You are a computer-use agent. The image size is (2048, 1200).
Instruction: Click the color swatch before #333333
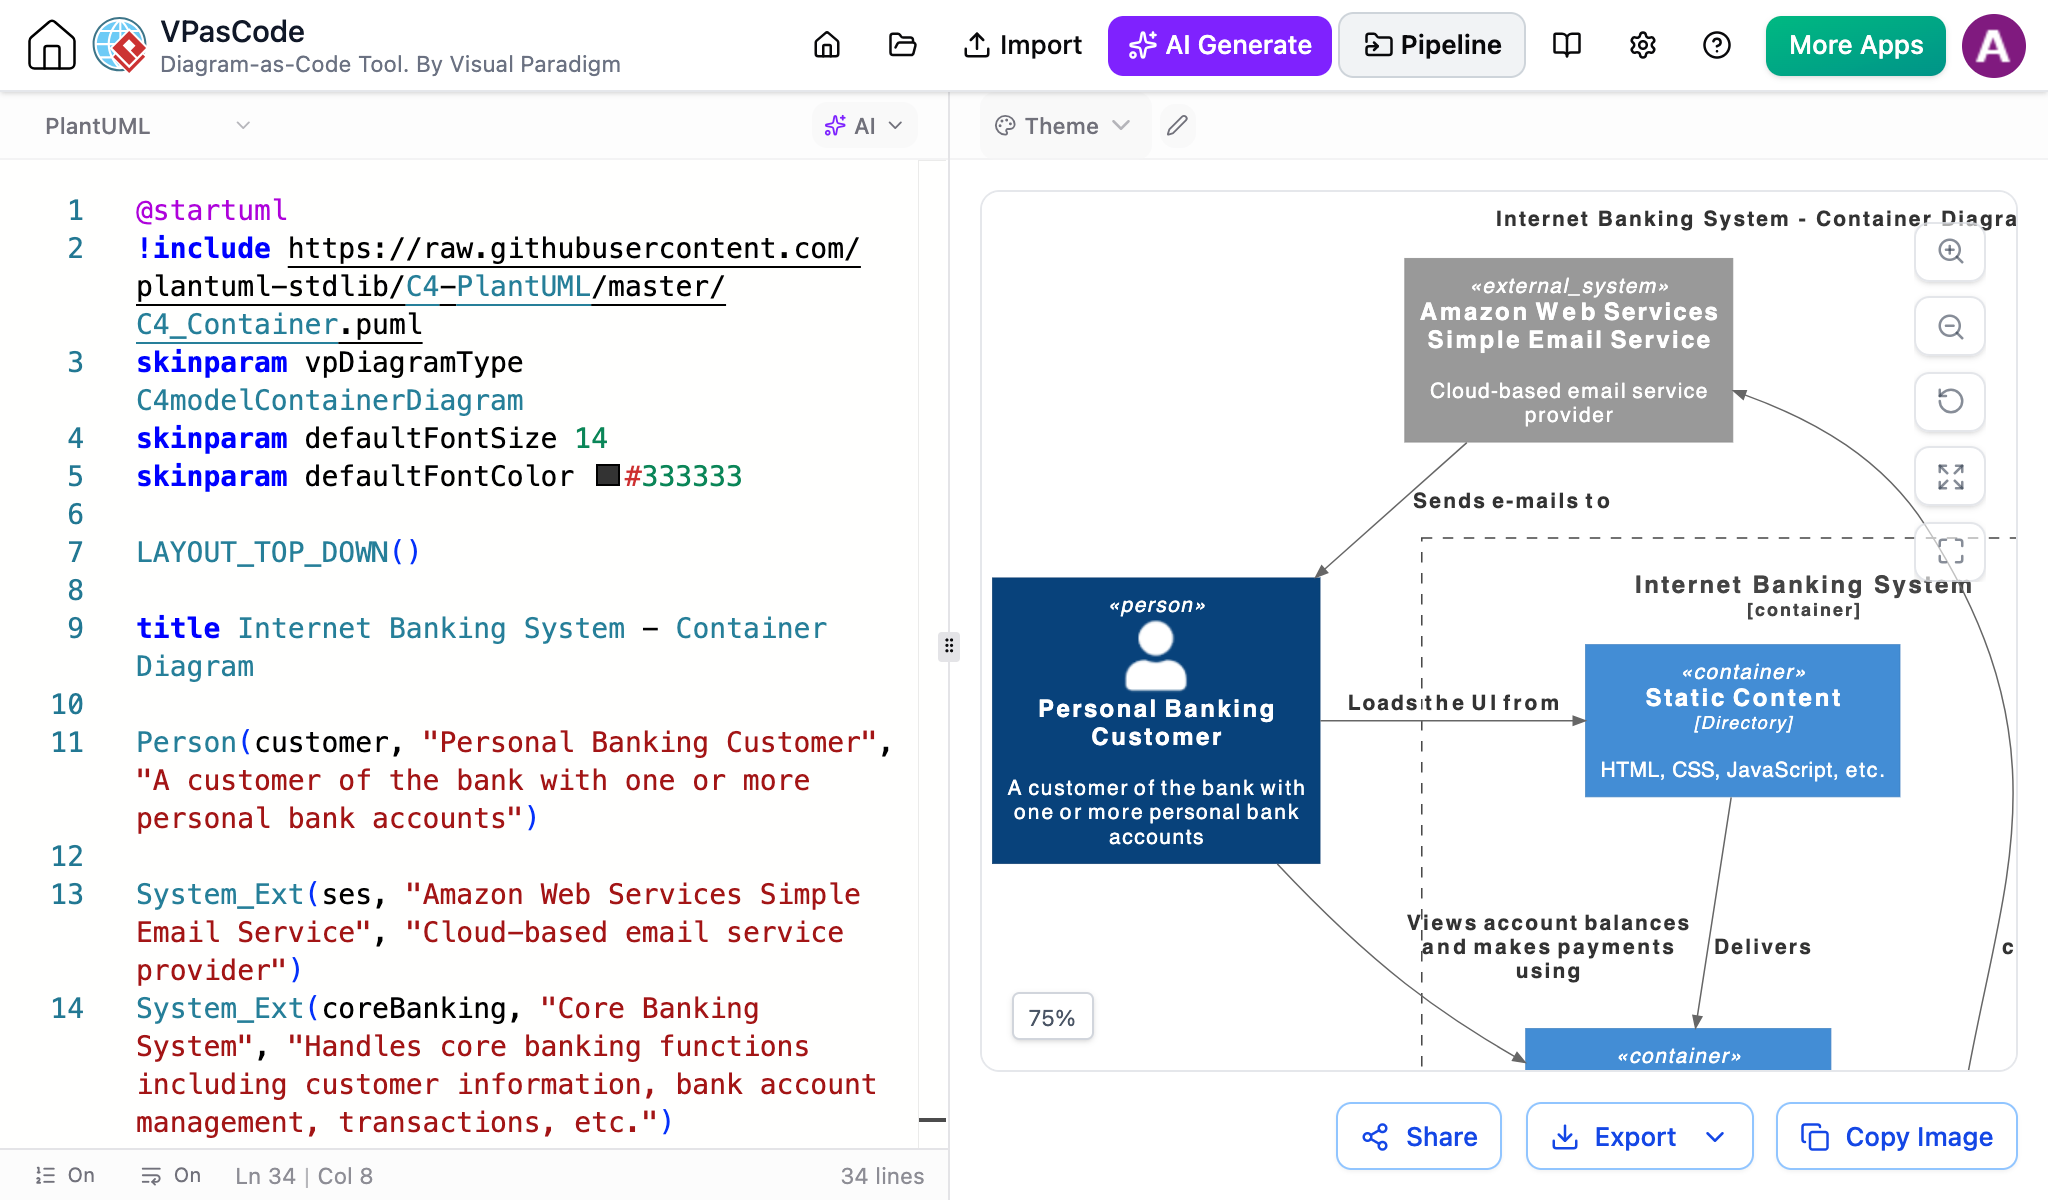607,476
